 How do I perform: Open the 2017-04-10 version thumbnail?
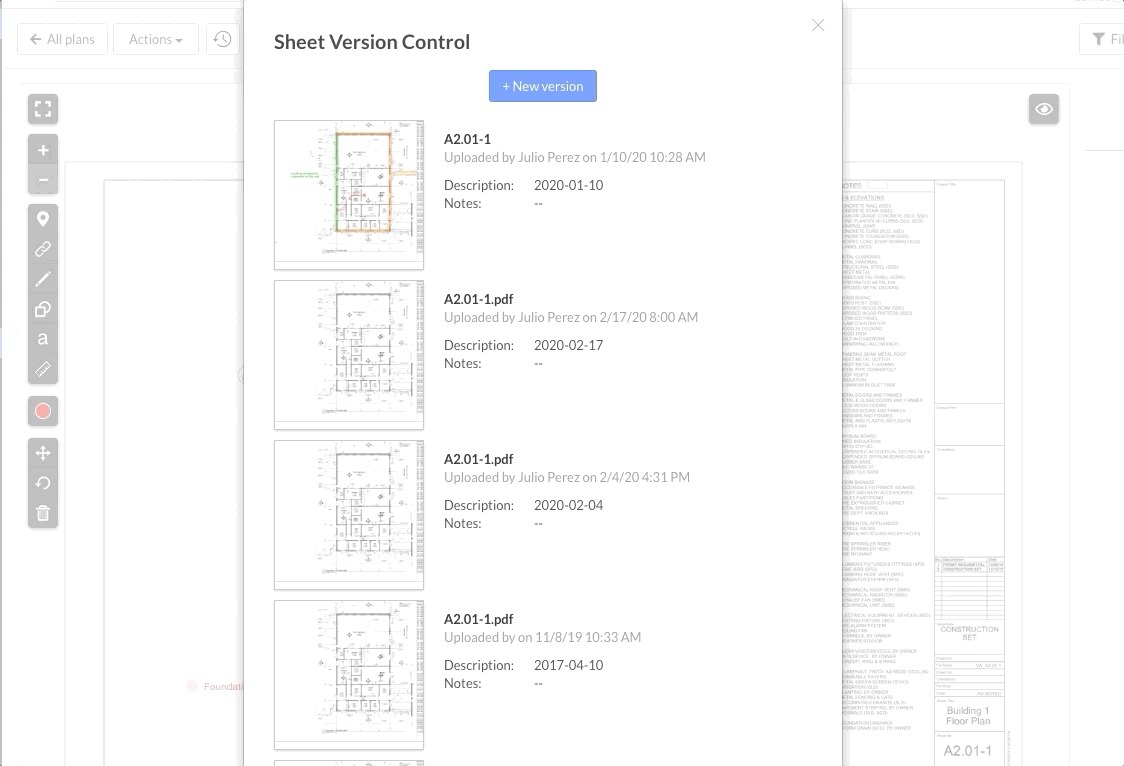(349, 675)
